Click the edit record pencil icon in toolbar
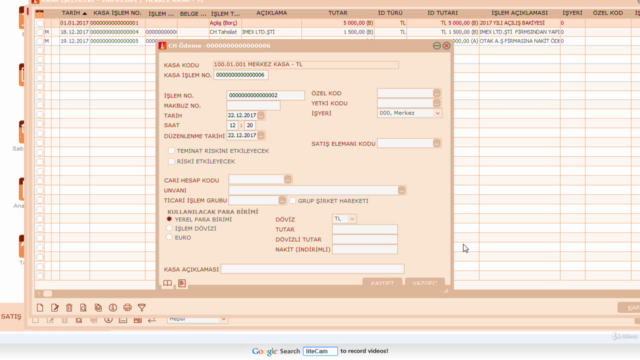640x360 pixels. coord(55,308)
